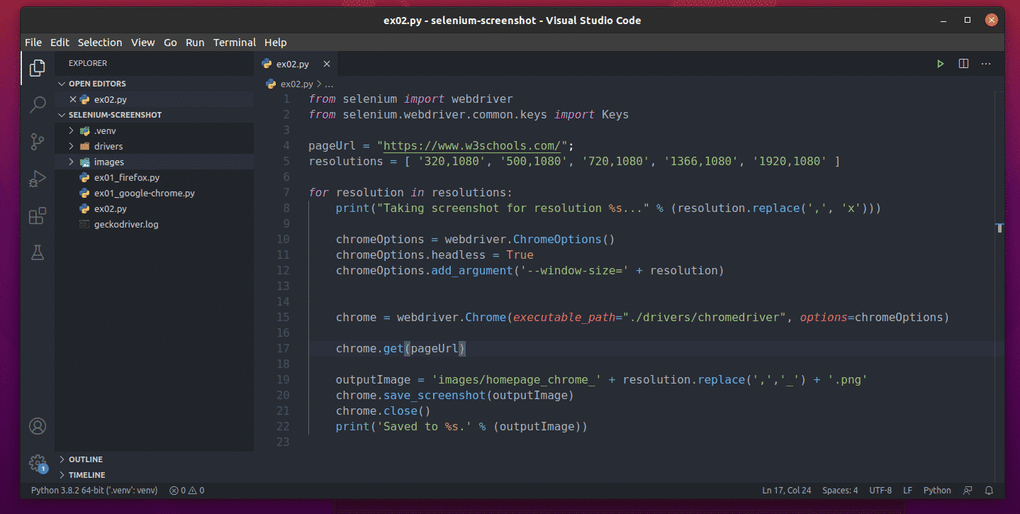The height and width of the screenshot is (514, 1020).
Task: Open the Terminal menu
Action: coord(234,42)
